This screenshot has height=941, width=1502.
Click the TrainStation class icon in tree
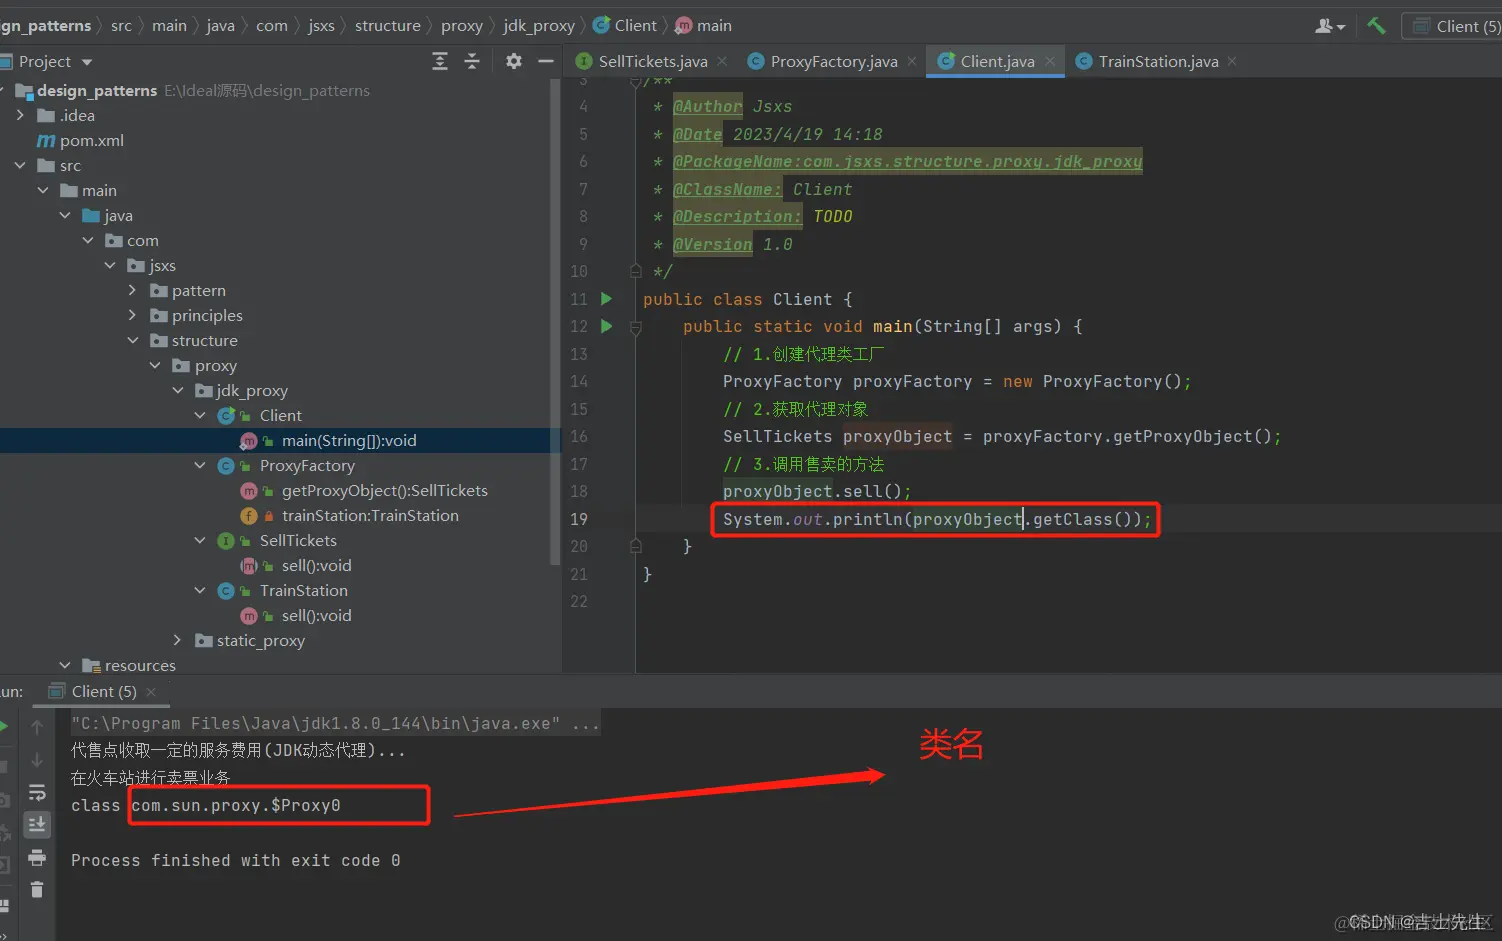tap(226, 591)
